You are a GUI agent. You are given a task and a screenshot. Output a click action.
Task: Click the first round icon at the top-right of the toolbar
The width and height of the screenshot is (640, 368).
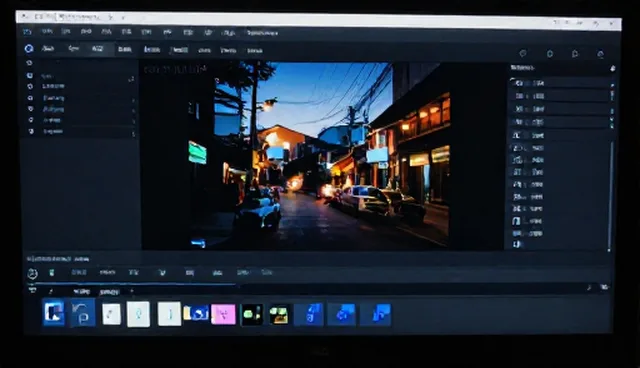pos(523,53)
